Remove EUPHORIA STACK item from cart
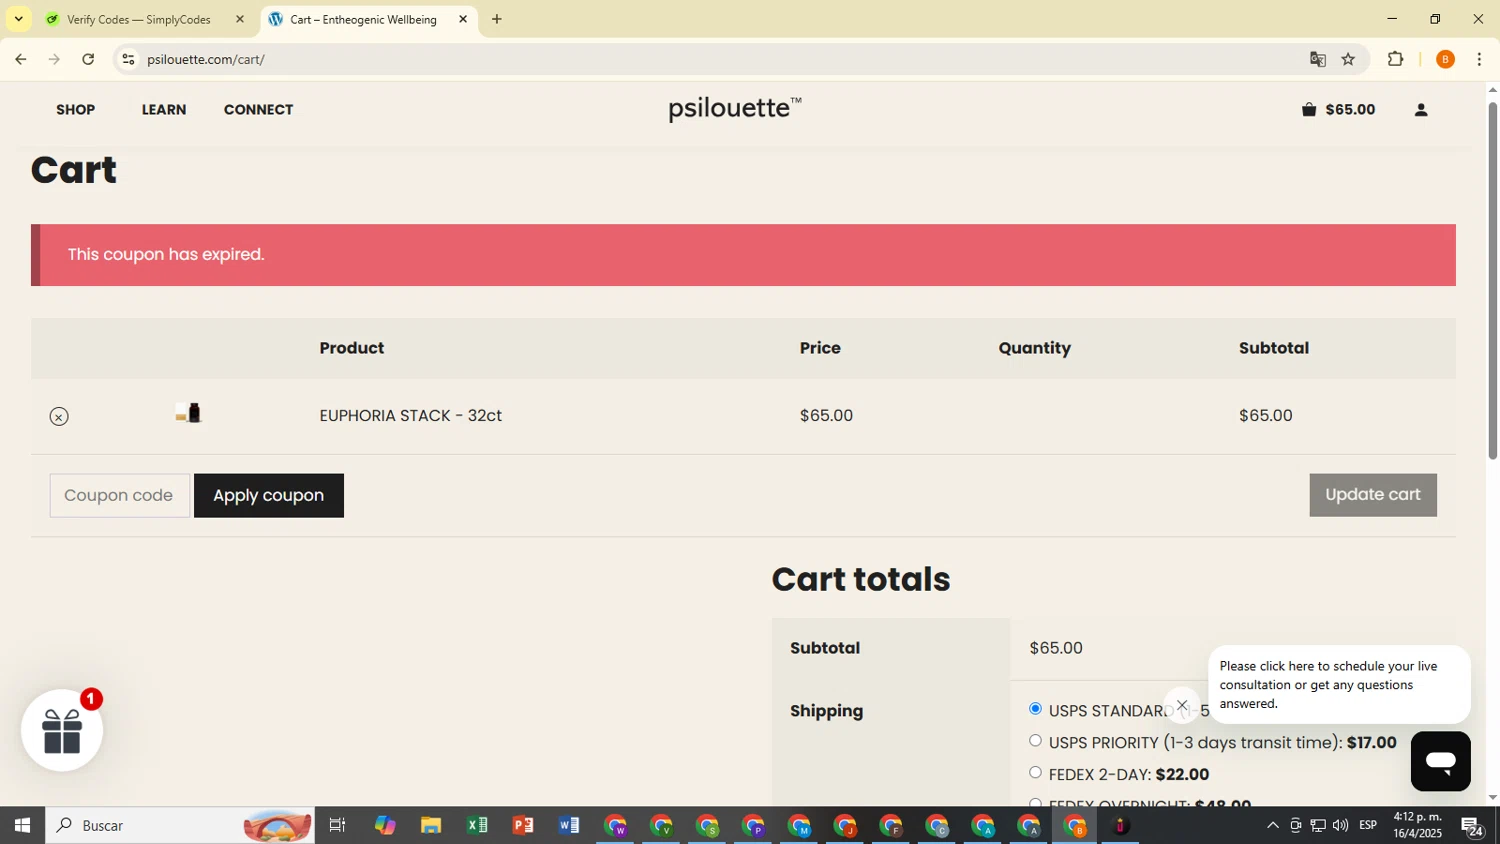1500x844 pixels. click(x=59, y=417)
